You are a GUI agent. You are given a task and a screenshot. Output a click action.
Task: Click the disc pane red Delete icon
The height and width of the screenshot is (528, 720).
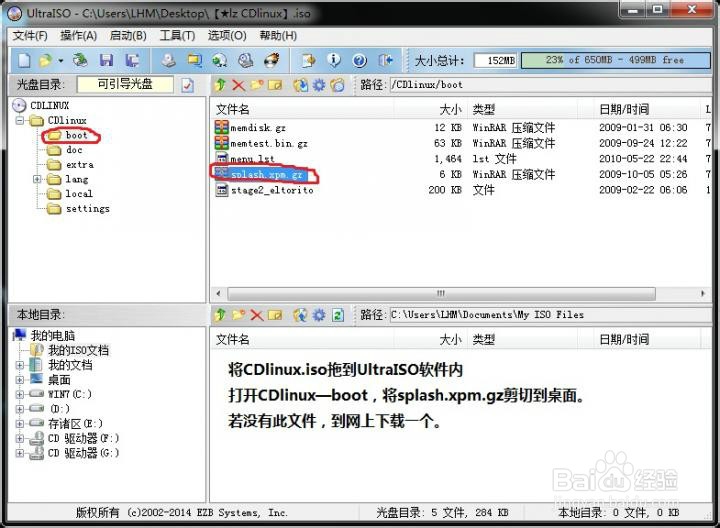[238, 85]
